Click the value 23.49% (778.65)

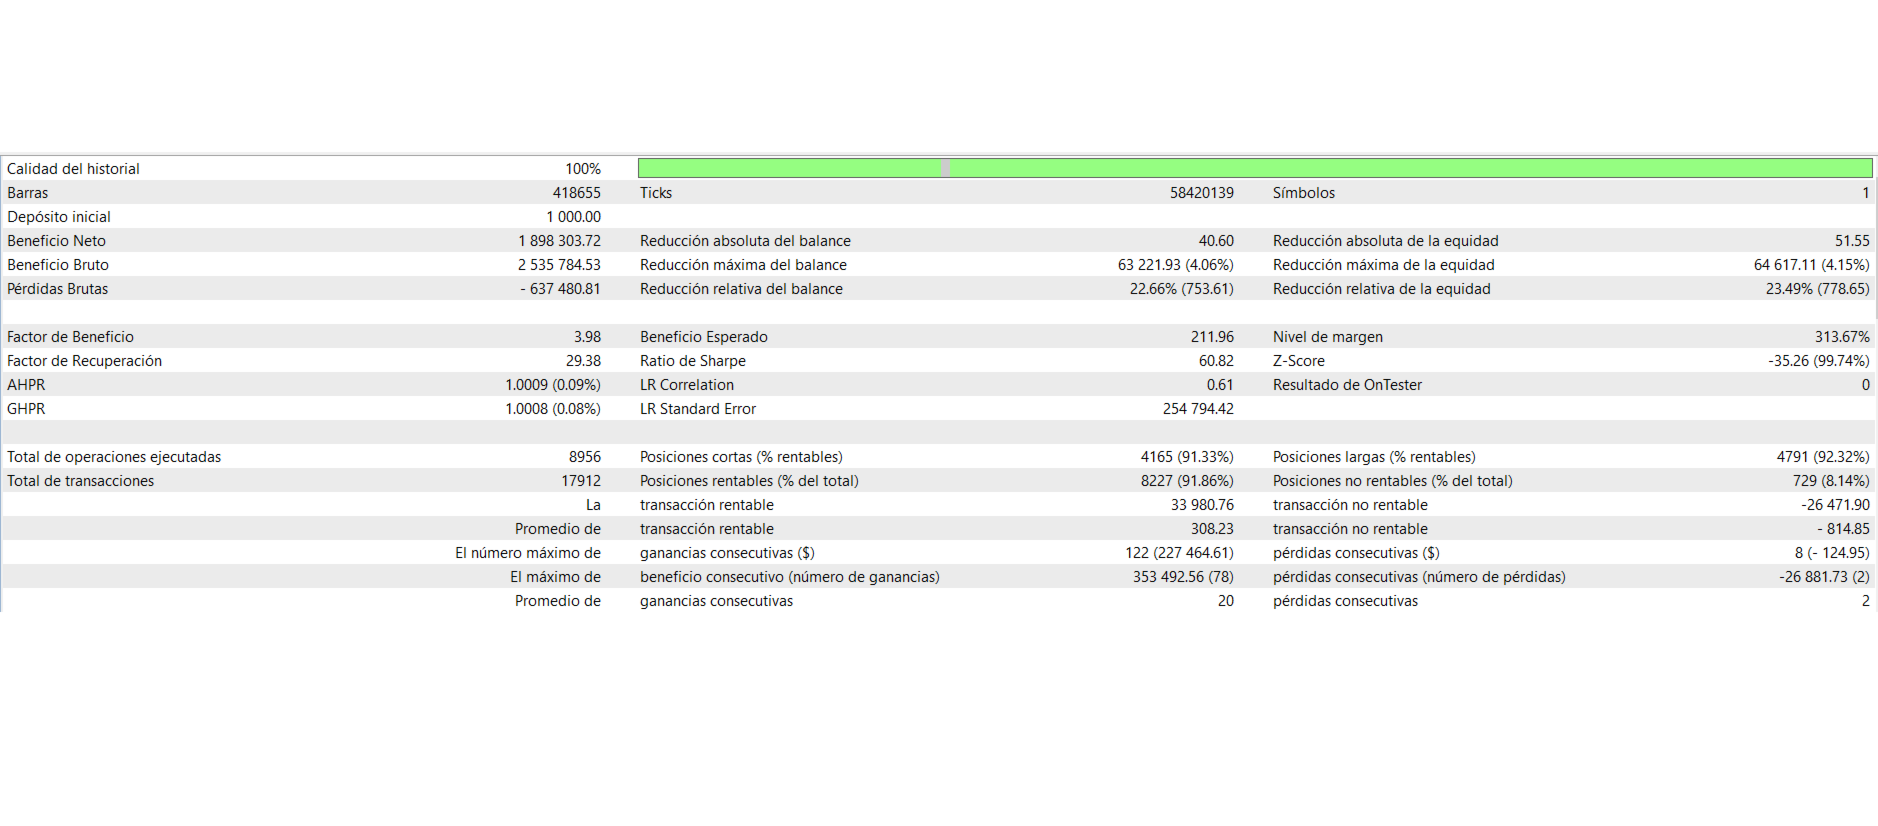click(1818, 289)
